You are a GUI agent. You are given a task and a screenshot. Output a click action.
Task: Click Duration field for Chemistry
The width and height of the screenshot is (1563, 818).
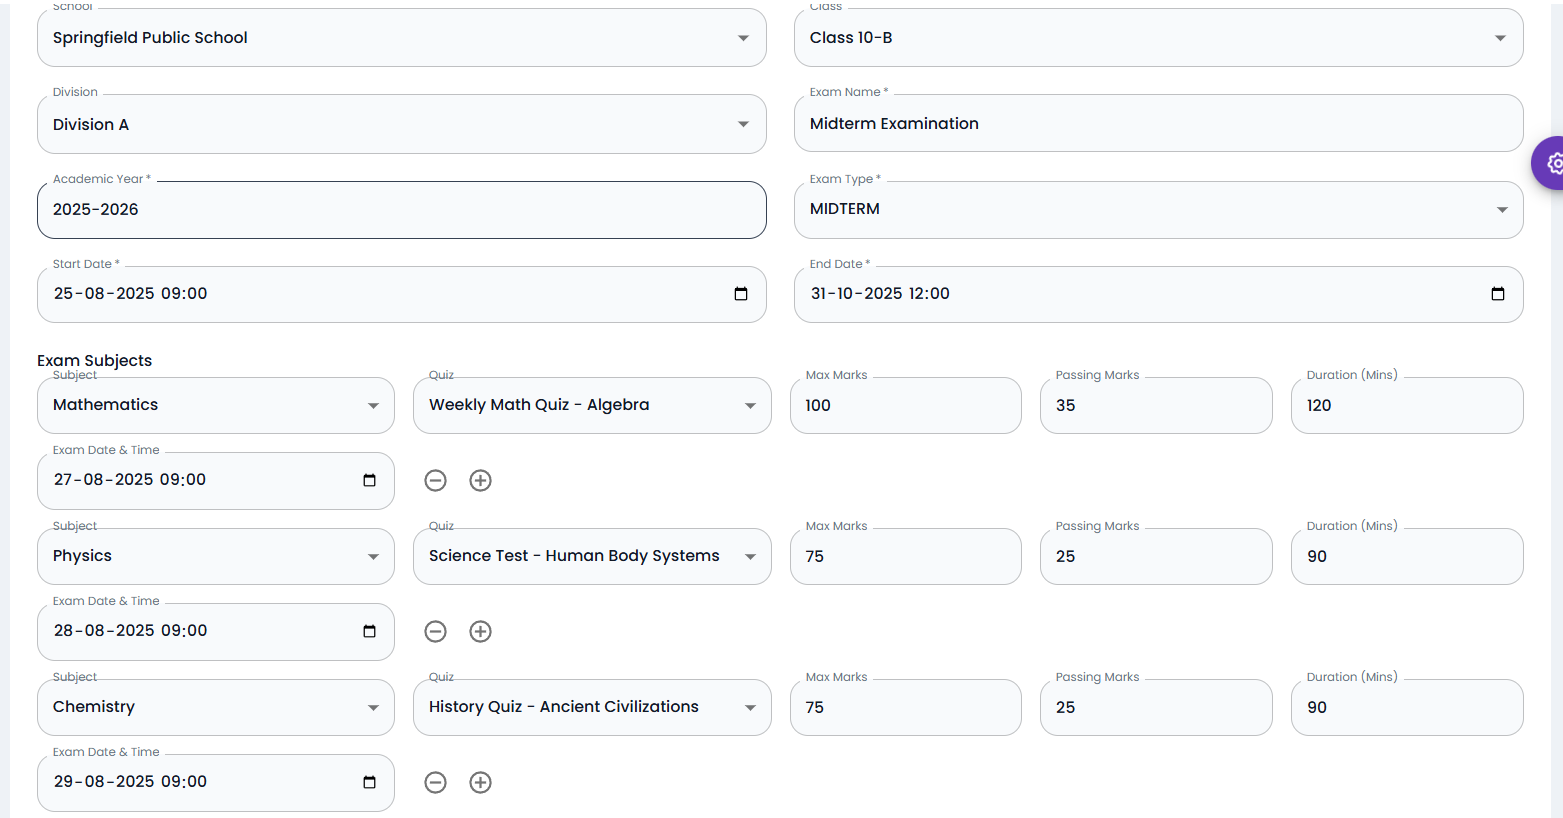click(x=1406, y=707)
